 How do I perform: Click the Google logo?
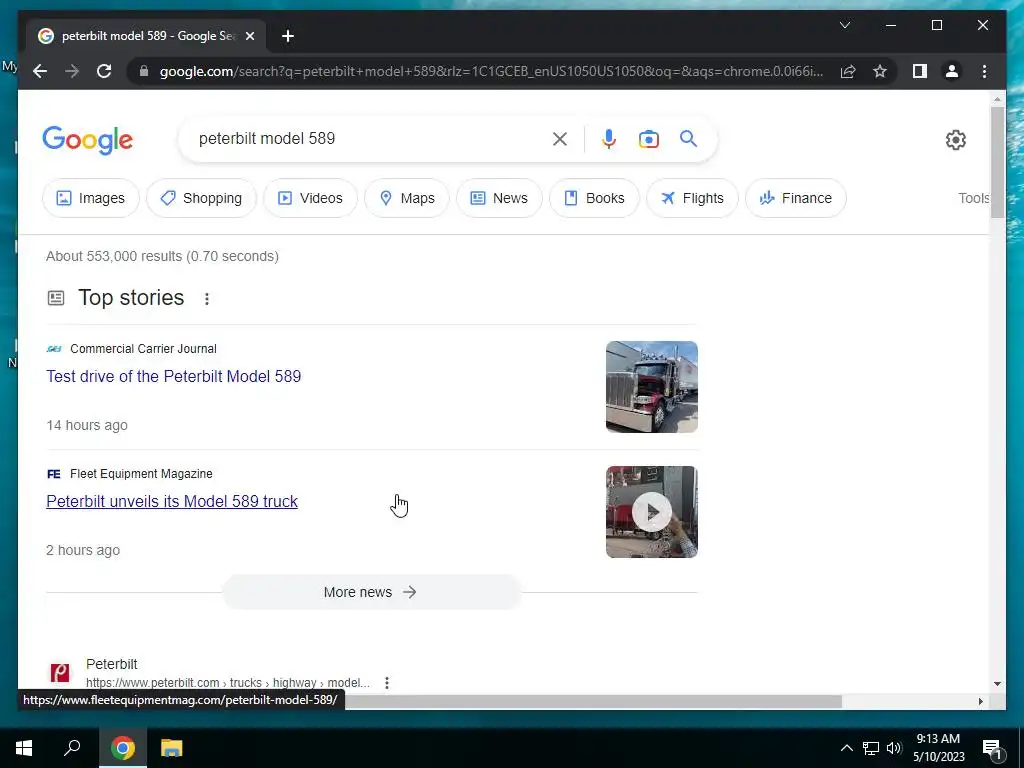[x=88, y=139]
